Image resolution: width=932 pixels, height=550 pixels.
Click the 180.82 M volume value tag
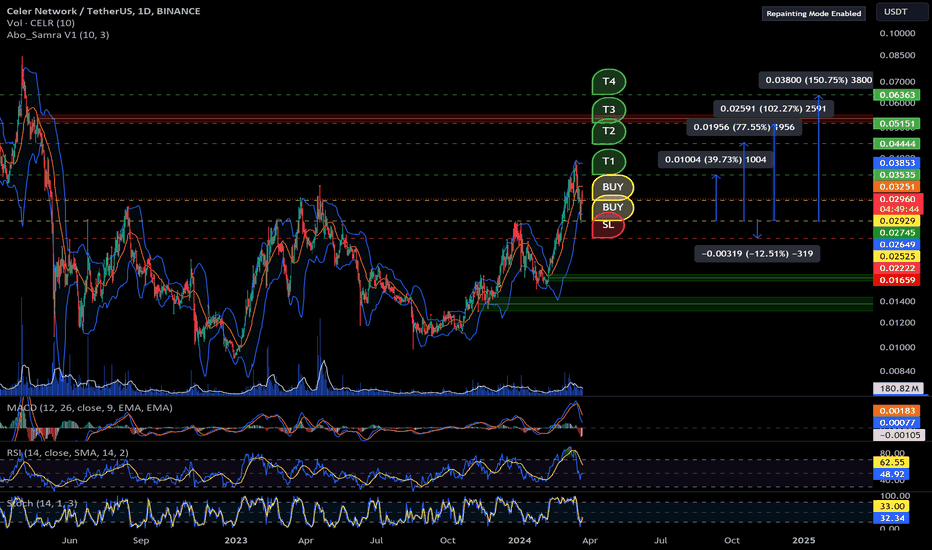(x=899, y=388)
